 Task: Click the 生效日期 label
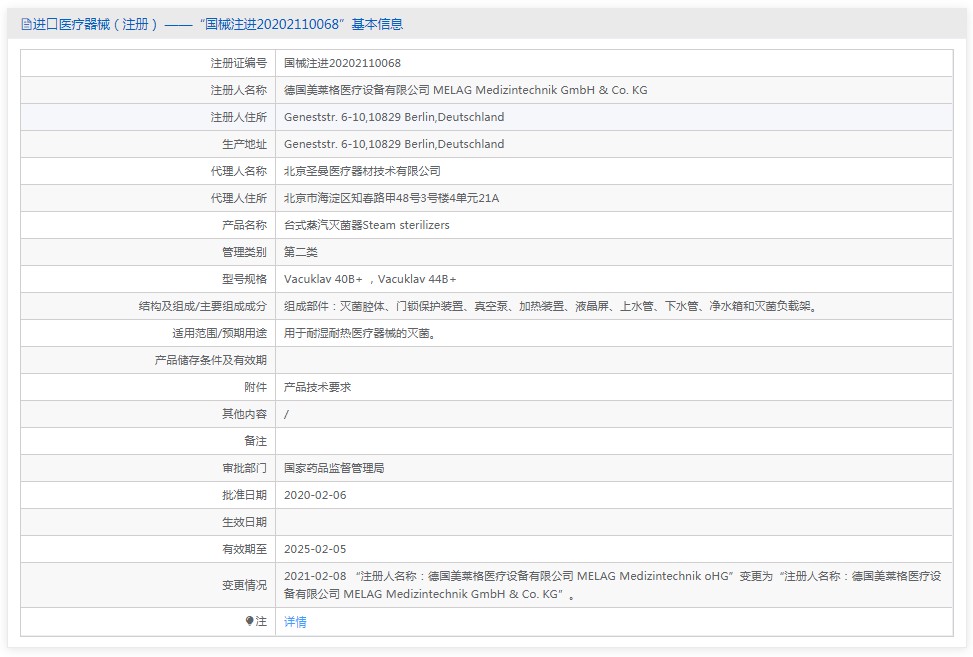[x=244, y=522]
